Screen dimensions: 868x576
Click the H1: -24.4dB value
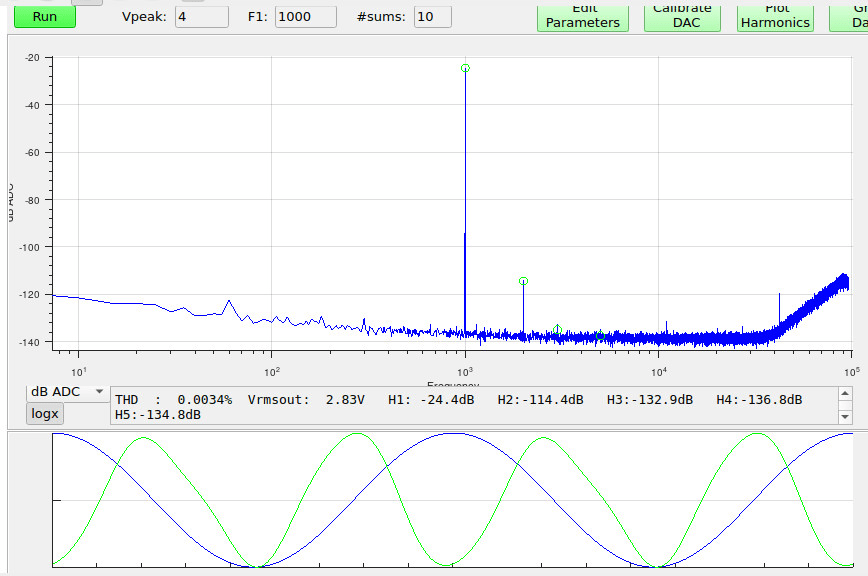[431, 399]
